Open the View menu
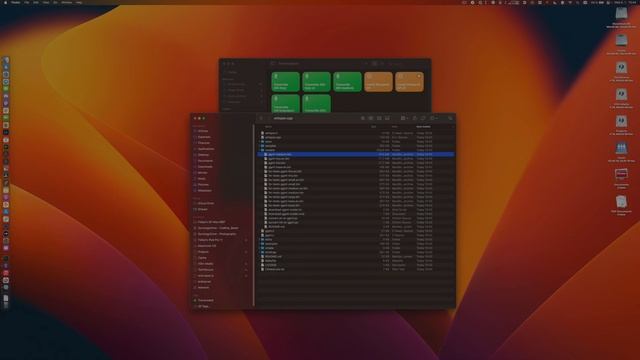 click(46, 2)
